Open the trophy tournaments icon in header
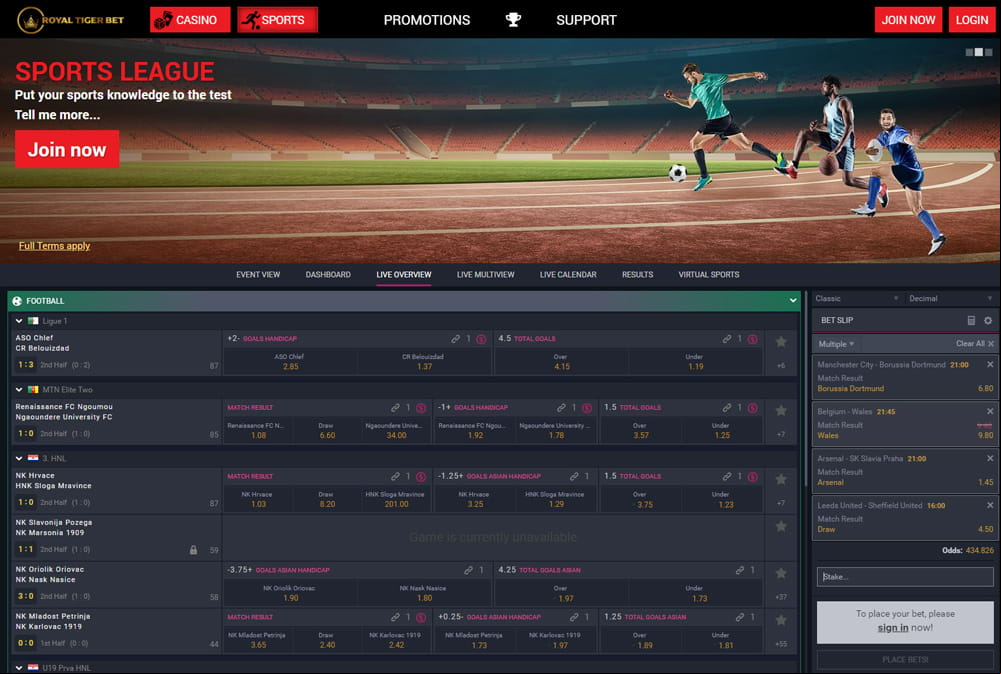The image size is (1001, 674). click(x=513, y=20)
